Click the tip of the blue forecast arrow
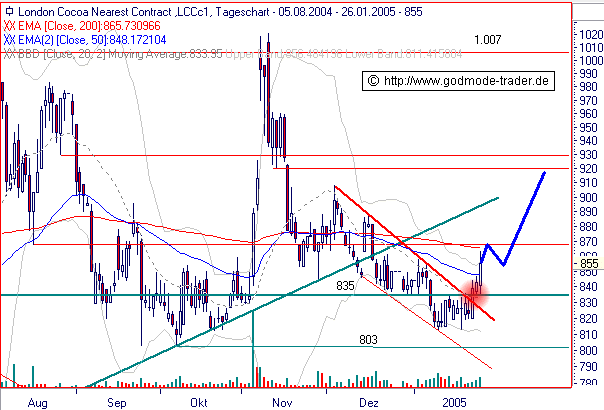The image size is (604, 410). tap(545, 173)
